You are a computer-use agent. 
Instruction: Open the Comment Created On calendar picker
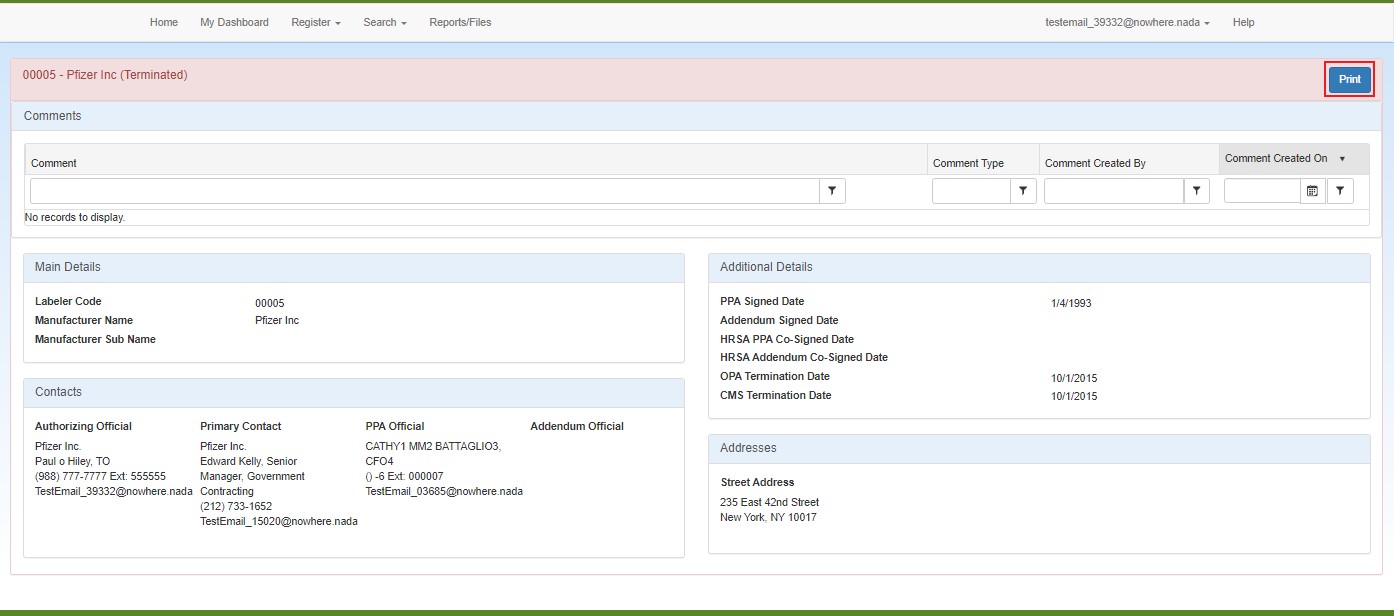coord(1312,191)
